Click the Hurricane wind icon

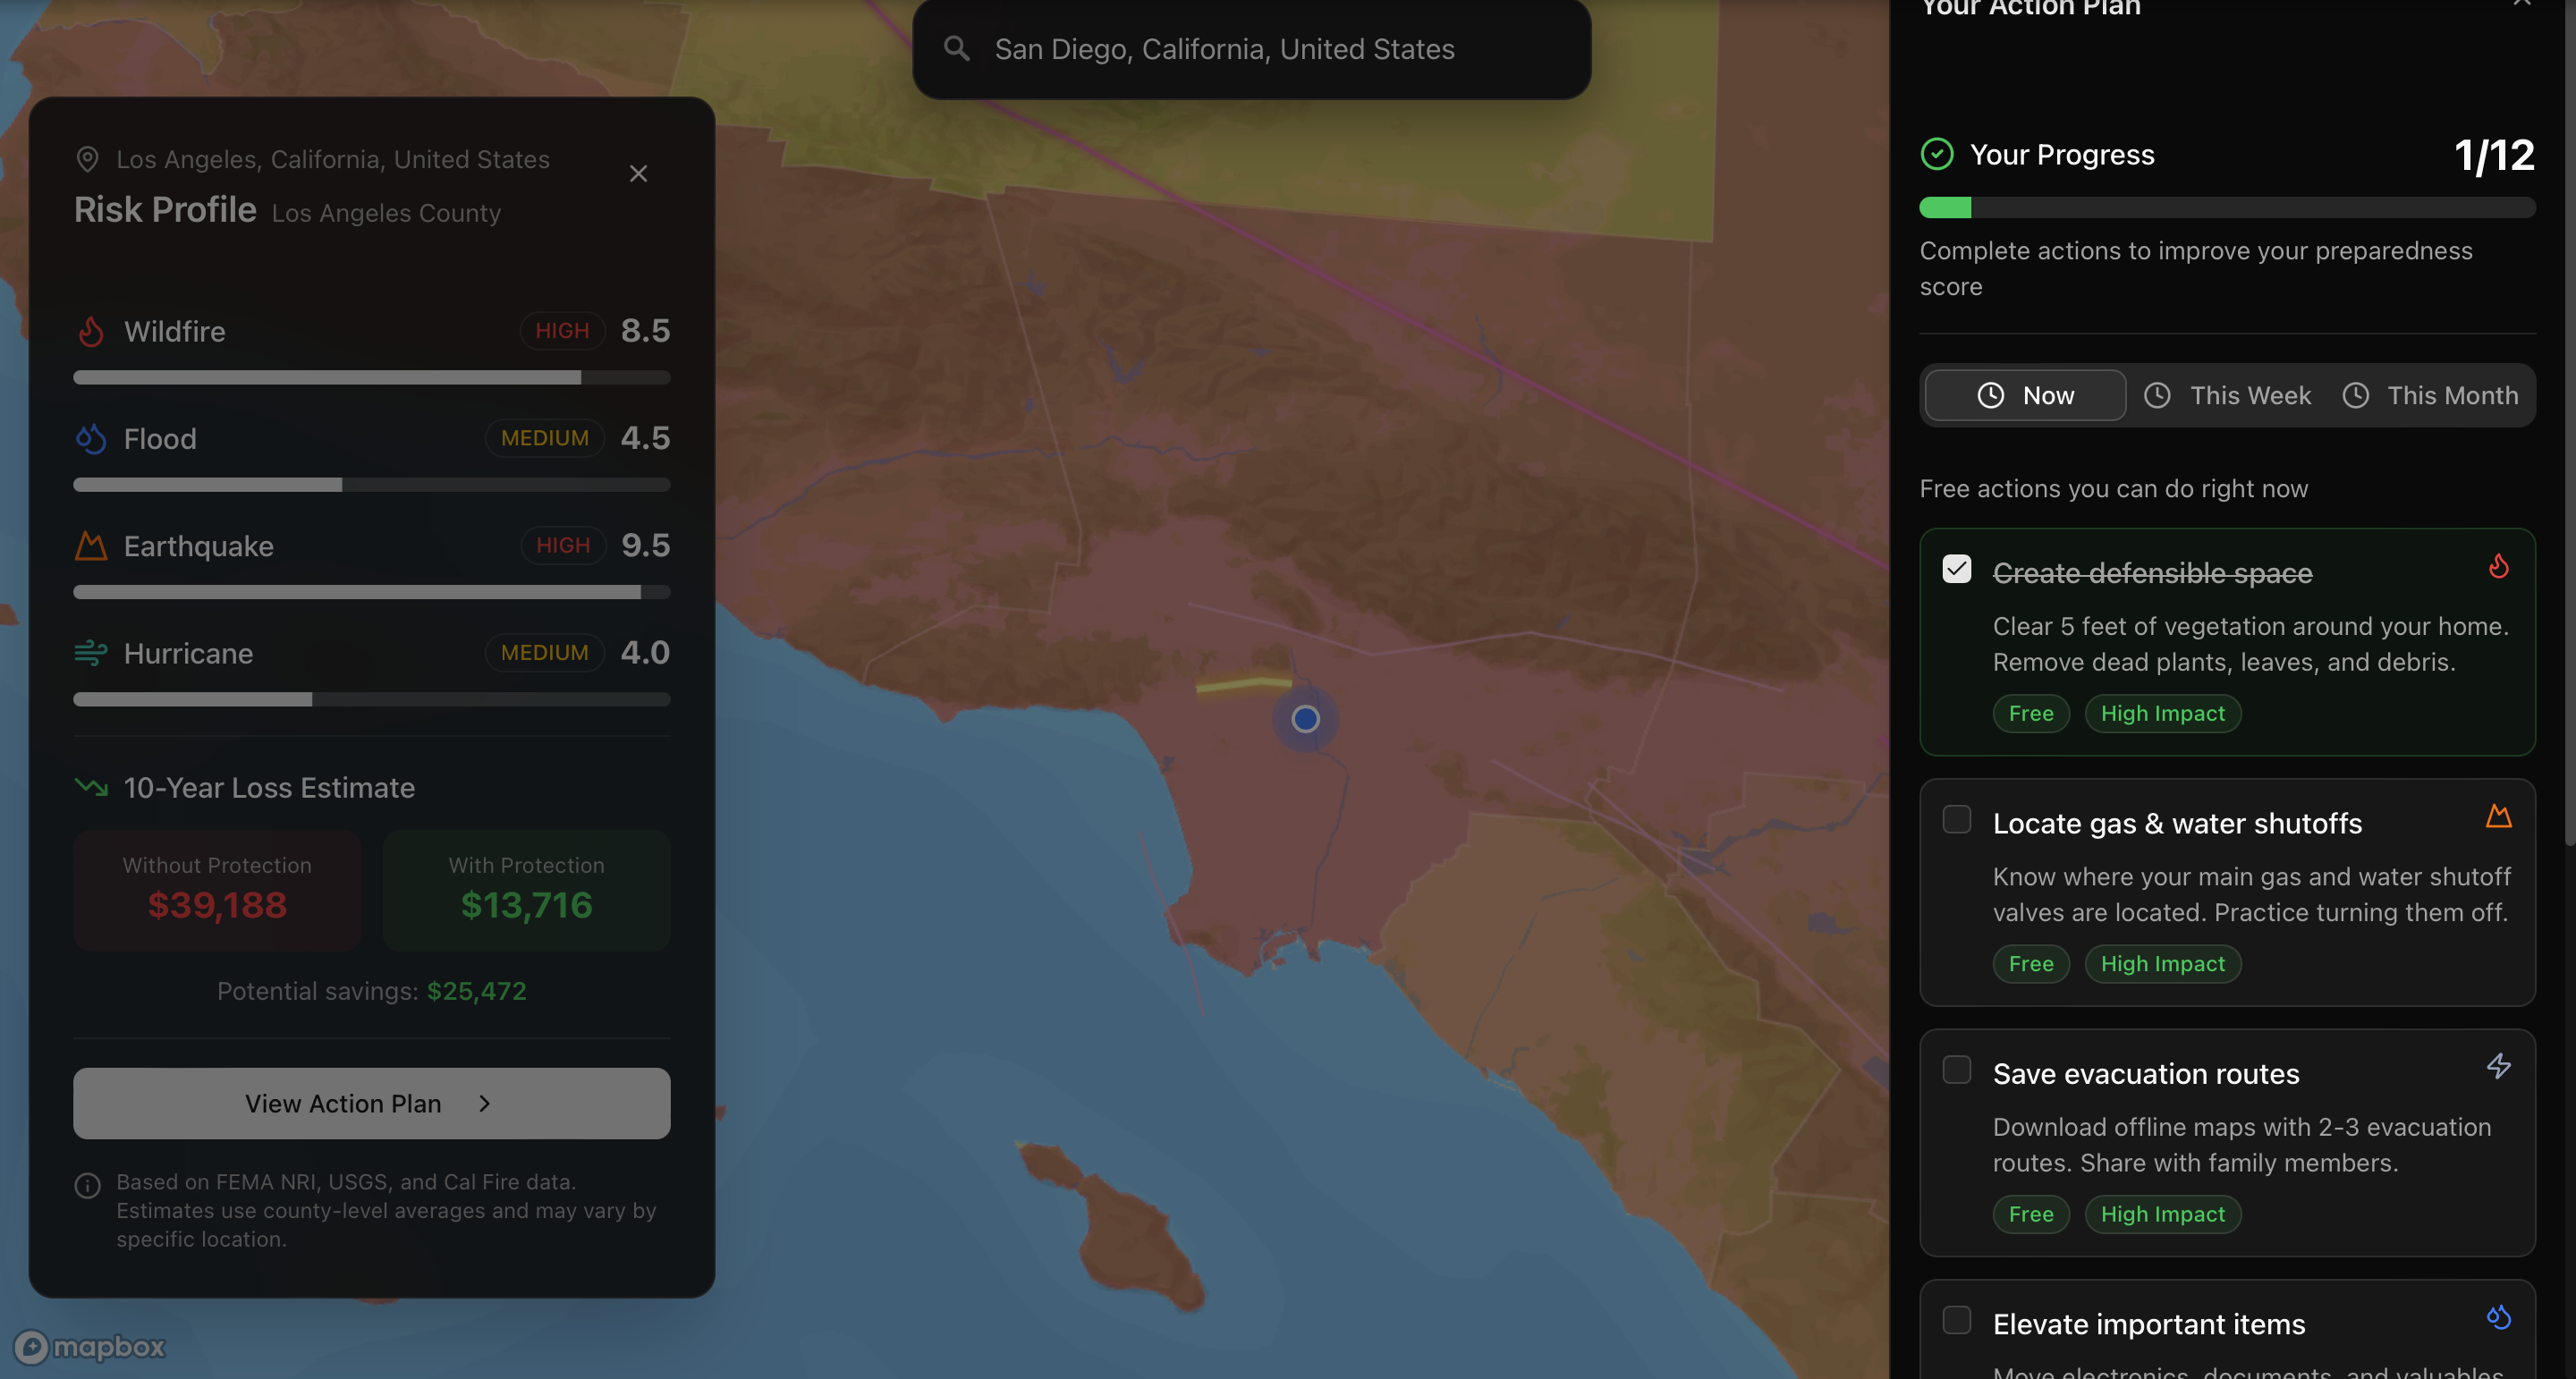pyautogui.click(x=91, y=653)
